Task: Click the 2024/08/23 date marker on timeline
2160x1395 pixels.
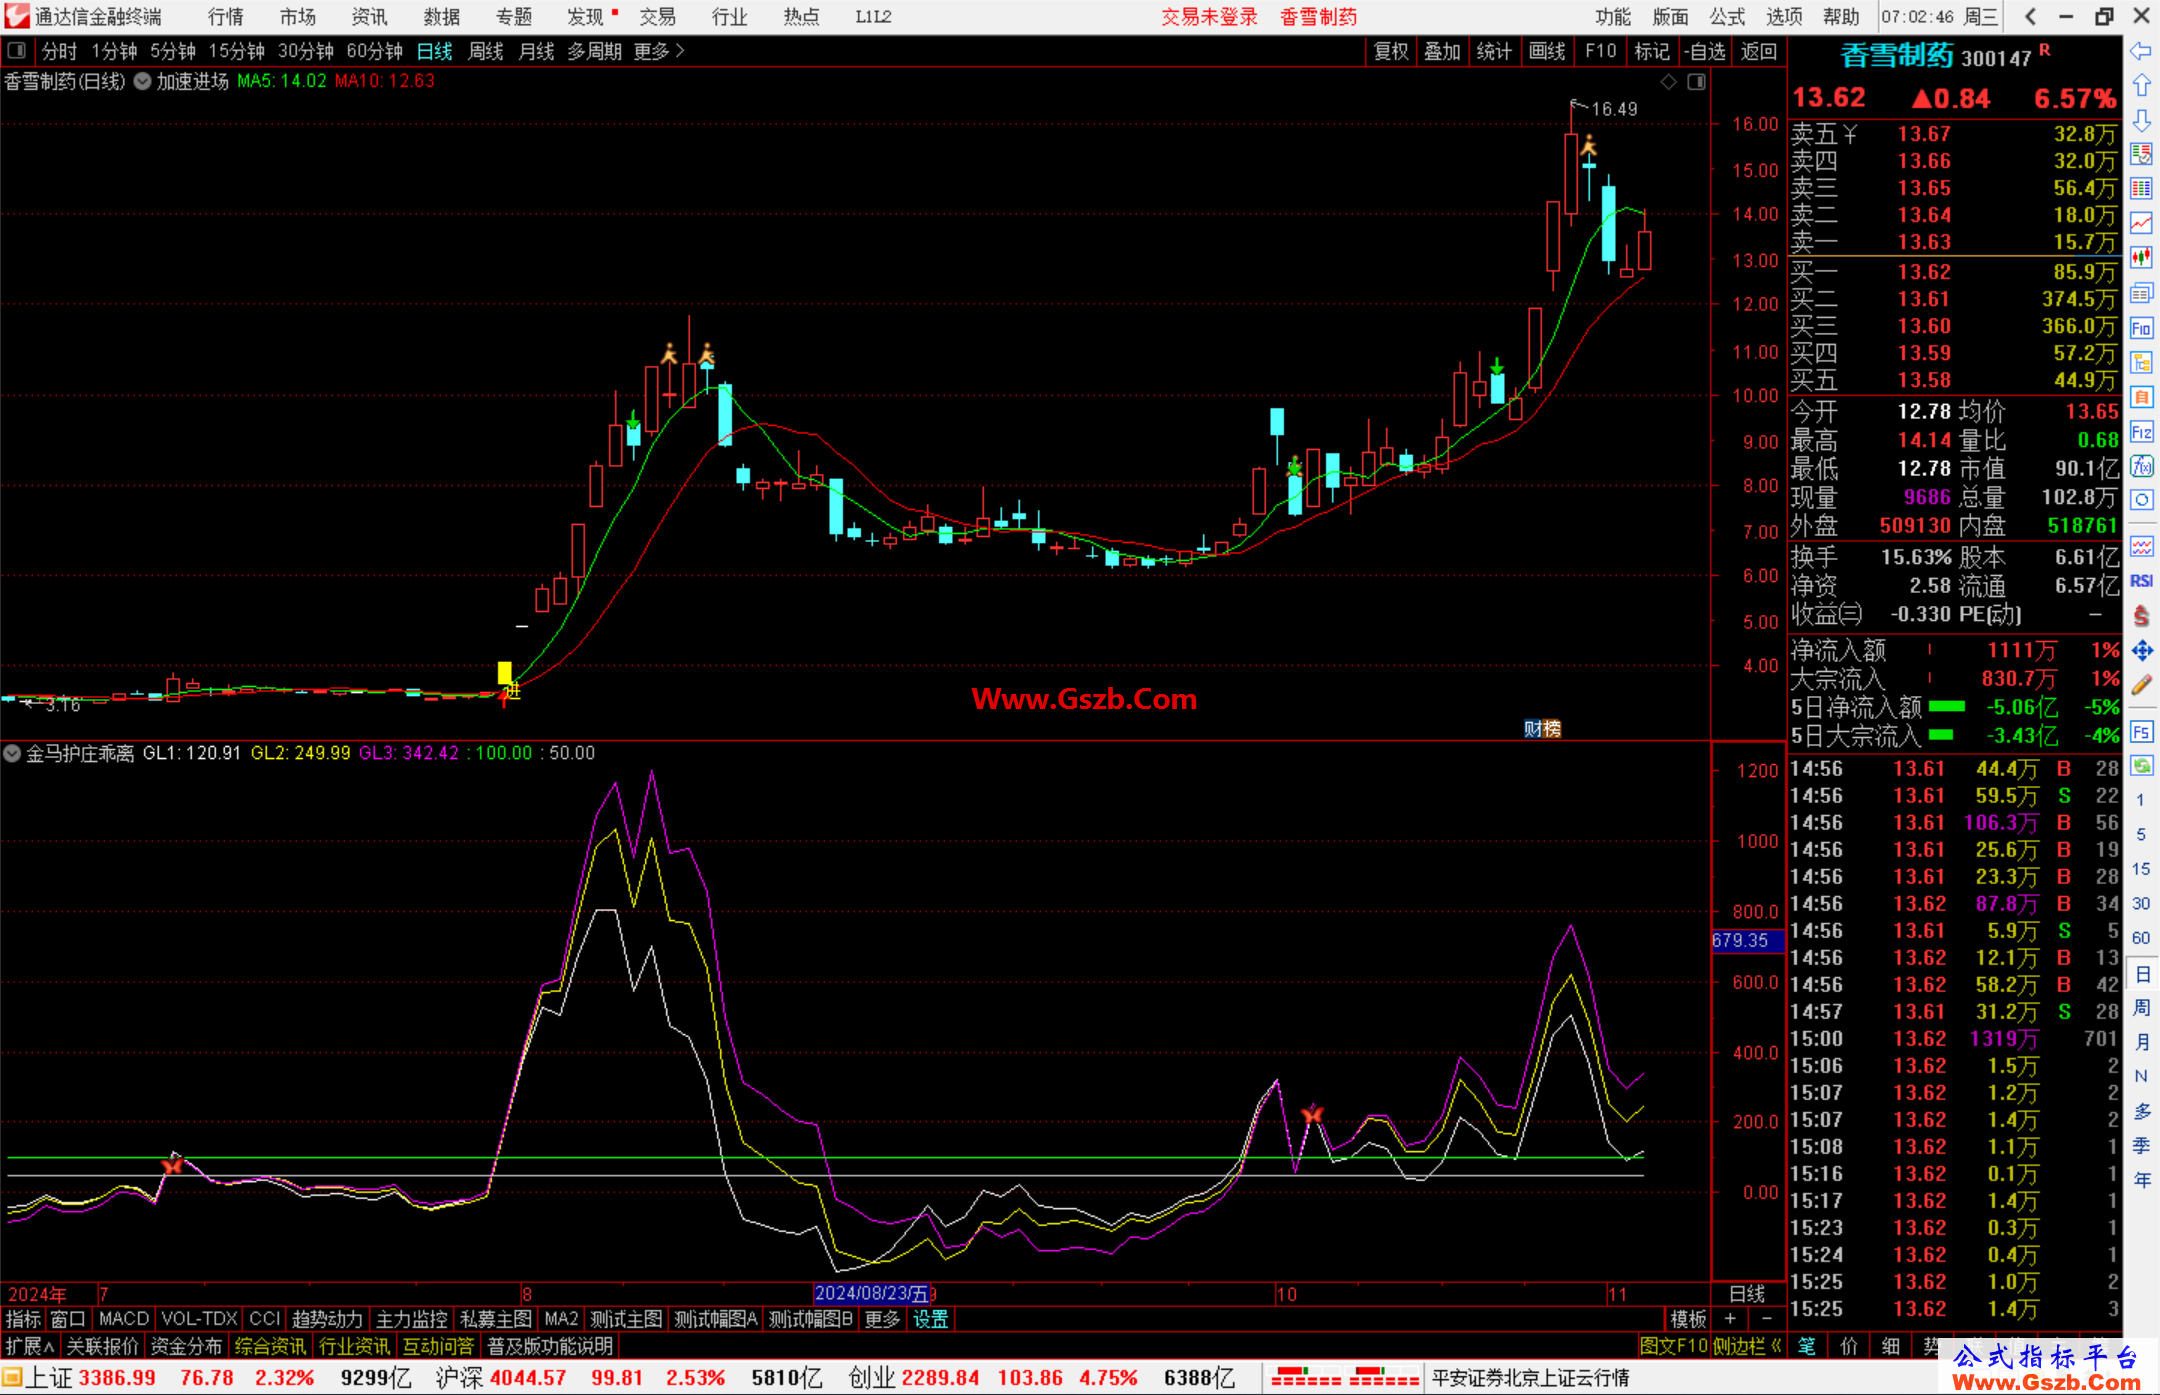Action: click(x=872, y=1293)
